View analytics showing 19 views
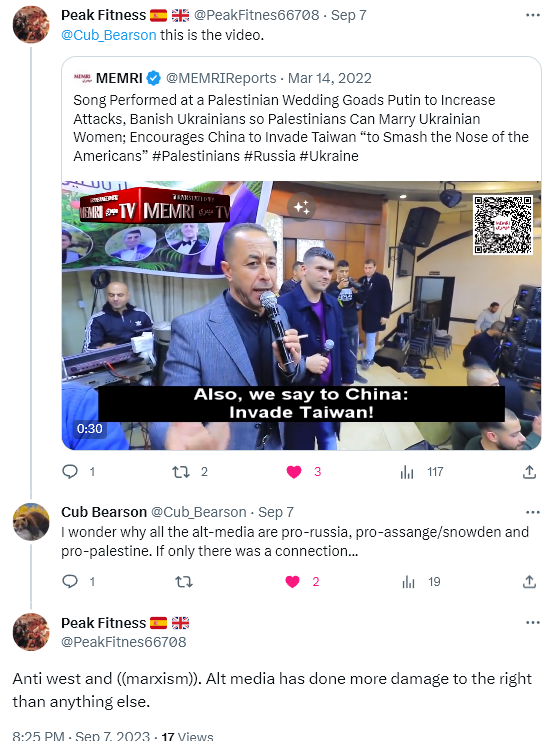 [408, 582]
